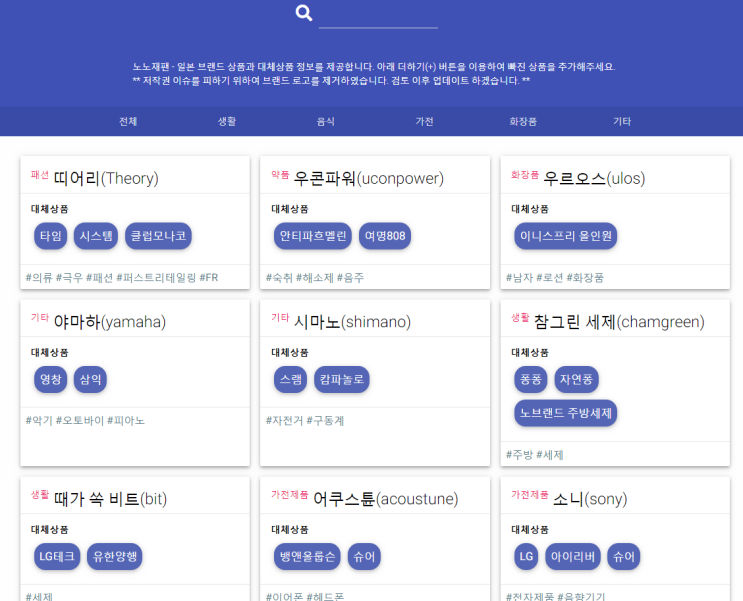The image size is (743, 601).
Task: Click the 패션 category label on 띠어리
Action: point(40,174)
